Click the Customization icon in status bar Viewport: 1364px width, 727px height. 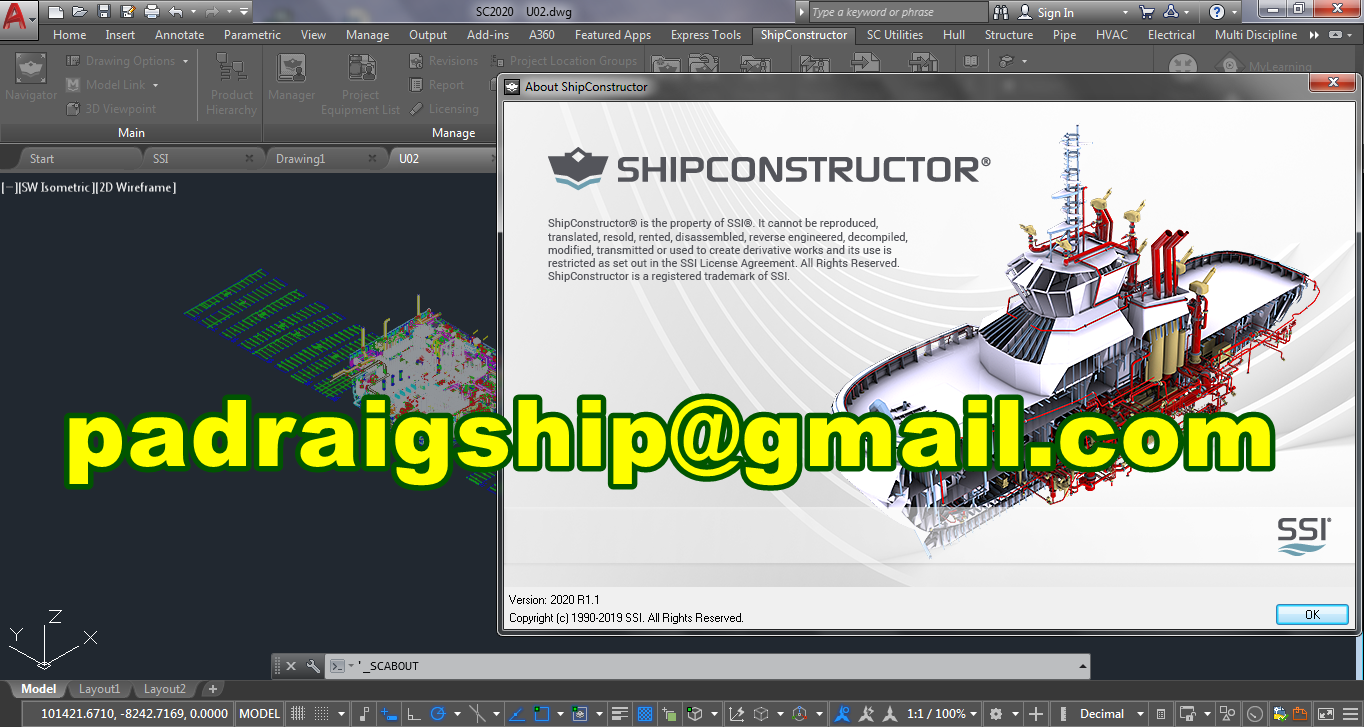(x=1350, y=714)
